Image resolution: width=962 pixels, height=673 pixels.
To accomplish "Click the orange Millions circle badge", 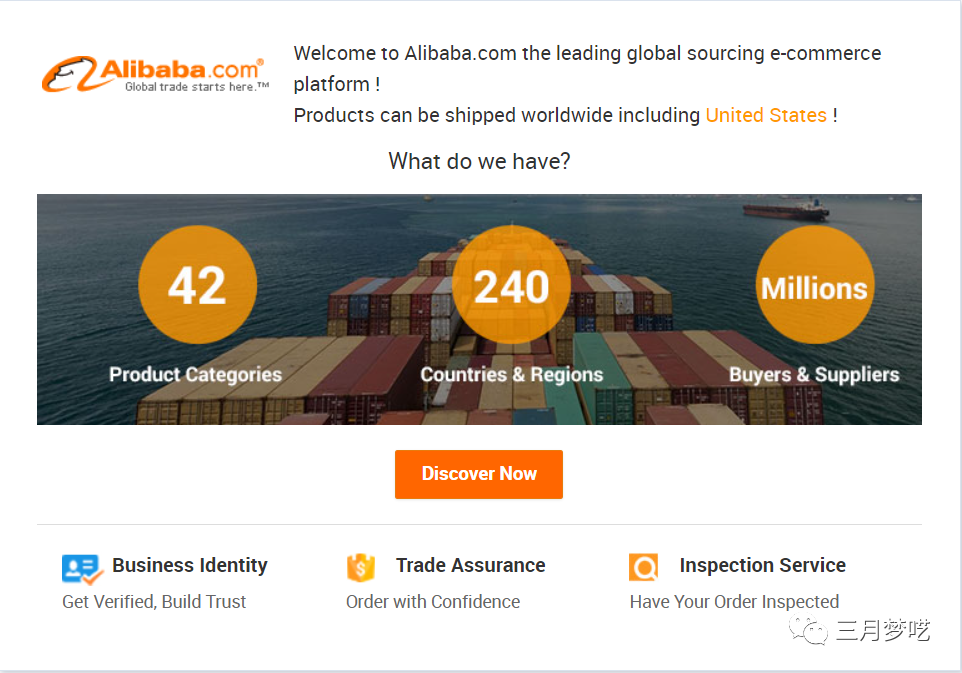I will click(814, 287).
